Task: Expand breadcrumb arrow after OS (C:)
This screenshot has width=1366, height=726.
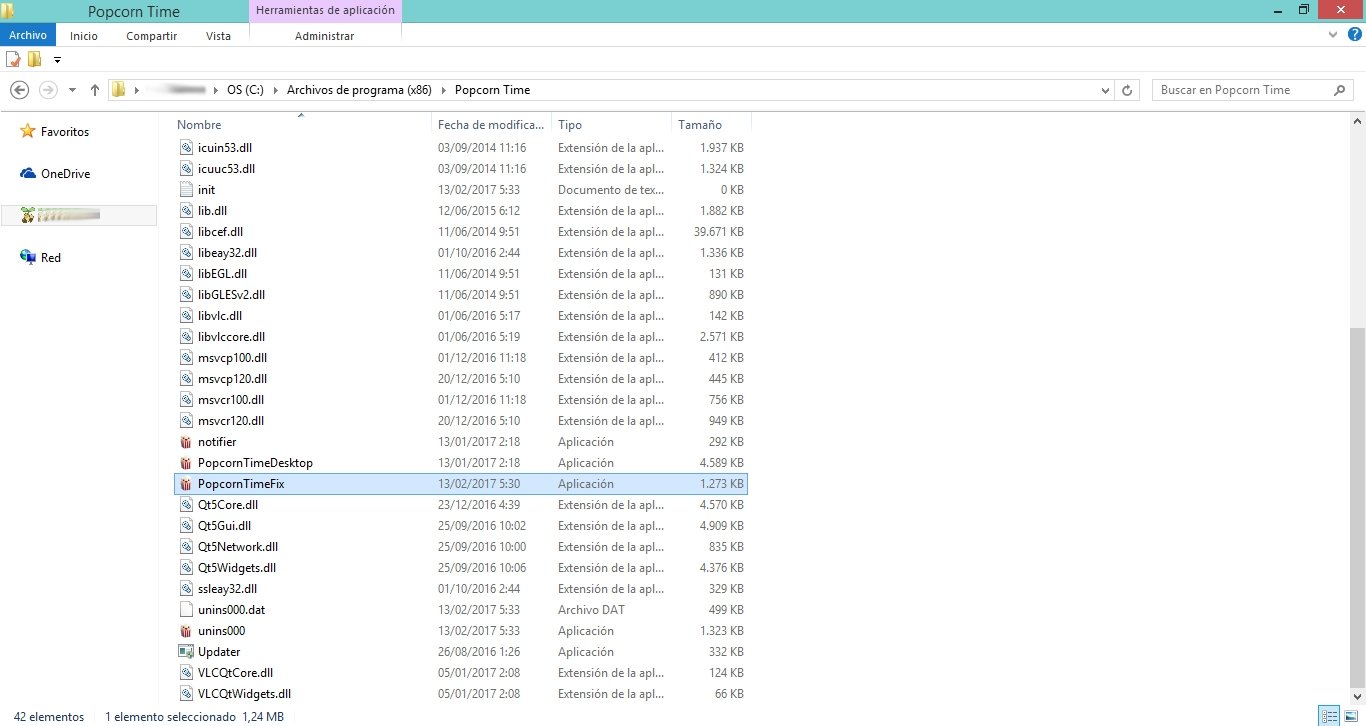Action: click(x=275, y=90)
